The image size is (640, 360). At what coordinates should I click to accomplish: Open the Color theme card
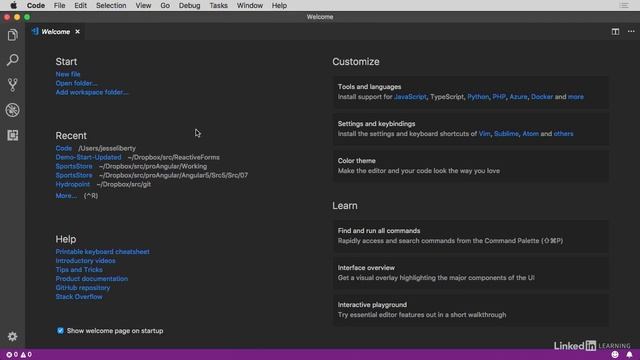coord(471,166)
